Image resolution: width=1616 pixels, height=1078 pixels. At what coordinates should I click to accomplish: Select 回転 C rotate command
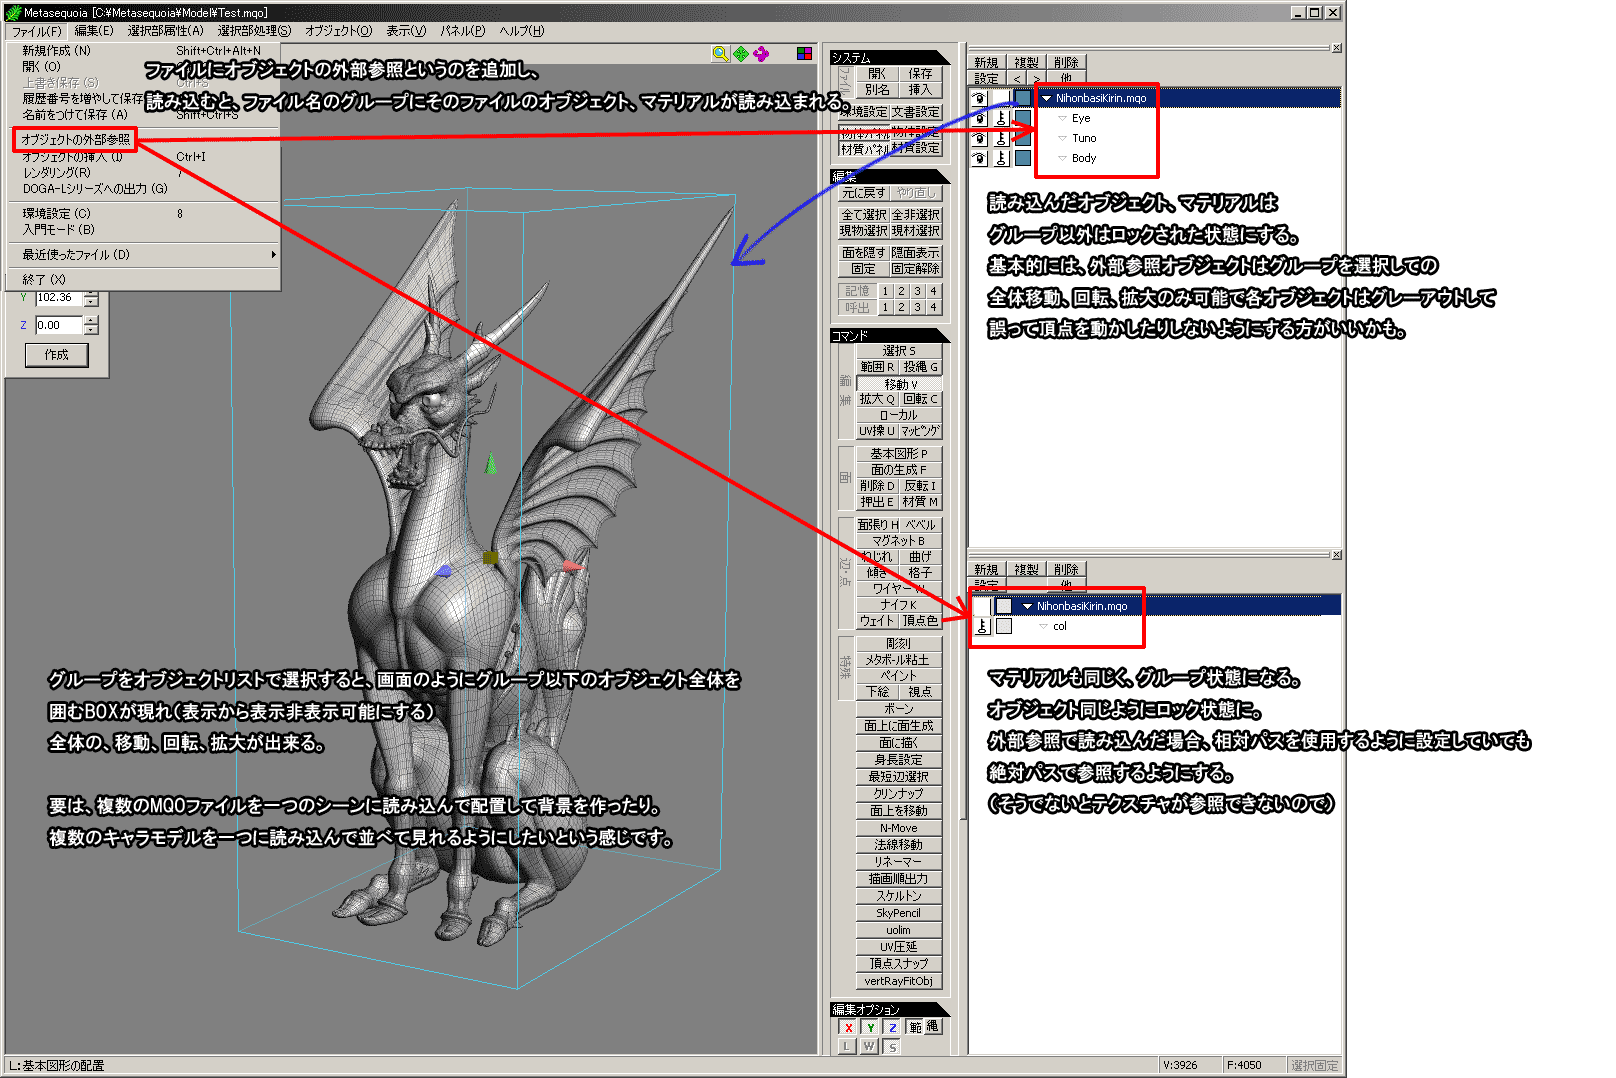pyautogui.click(x=921, y=399)
